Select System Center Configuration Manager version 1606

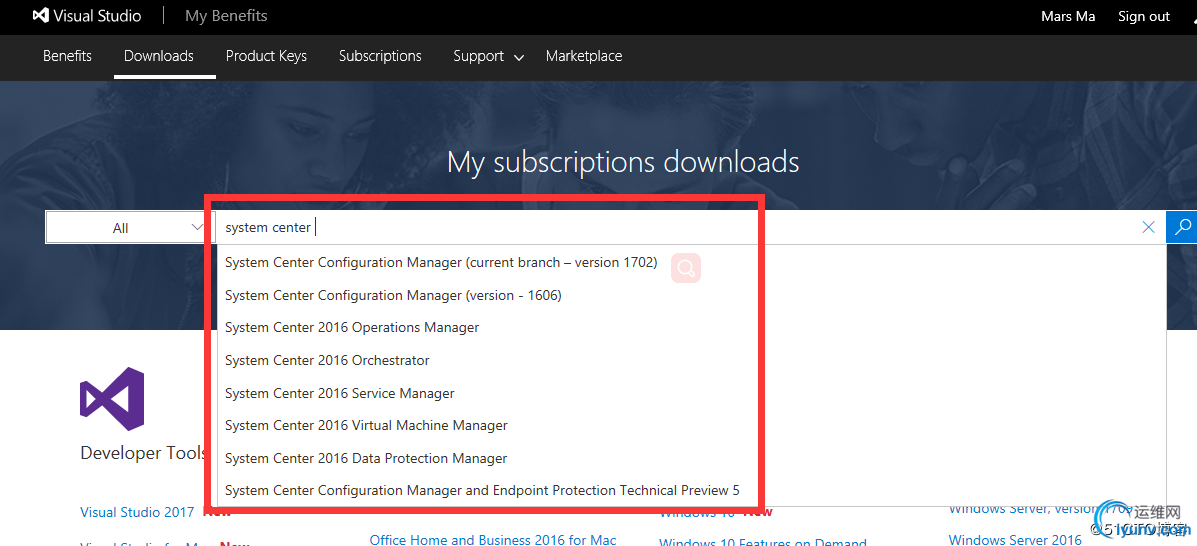point(393,295)
